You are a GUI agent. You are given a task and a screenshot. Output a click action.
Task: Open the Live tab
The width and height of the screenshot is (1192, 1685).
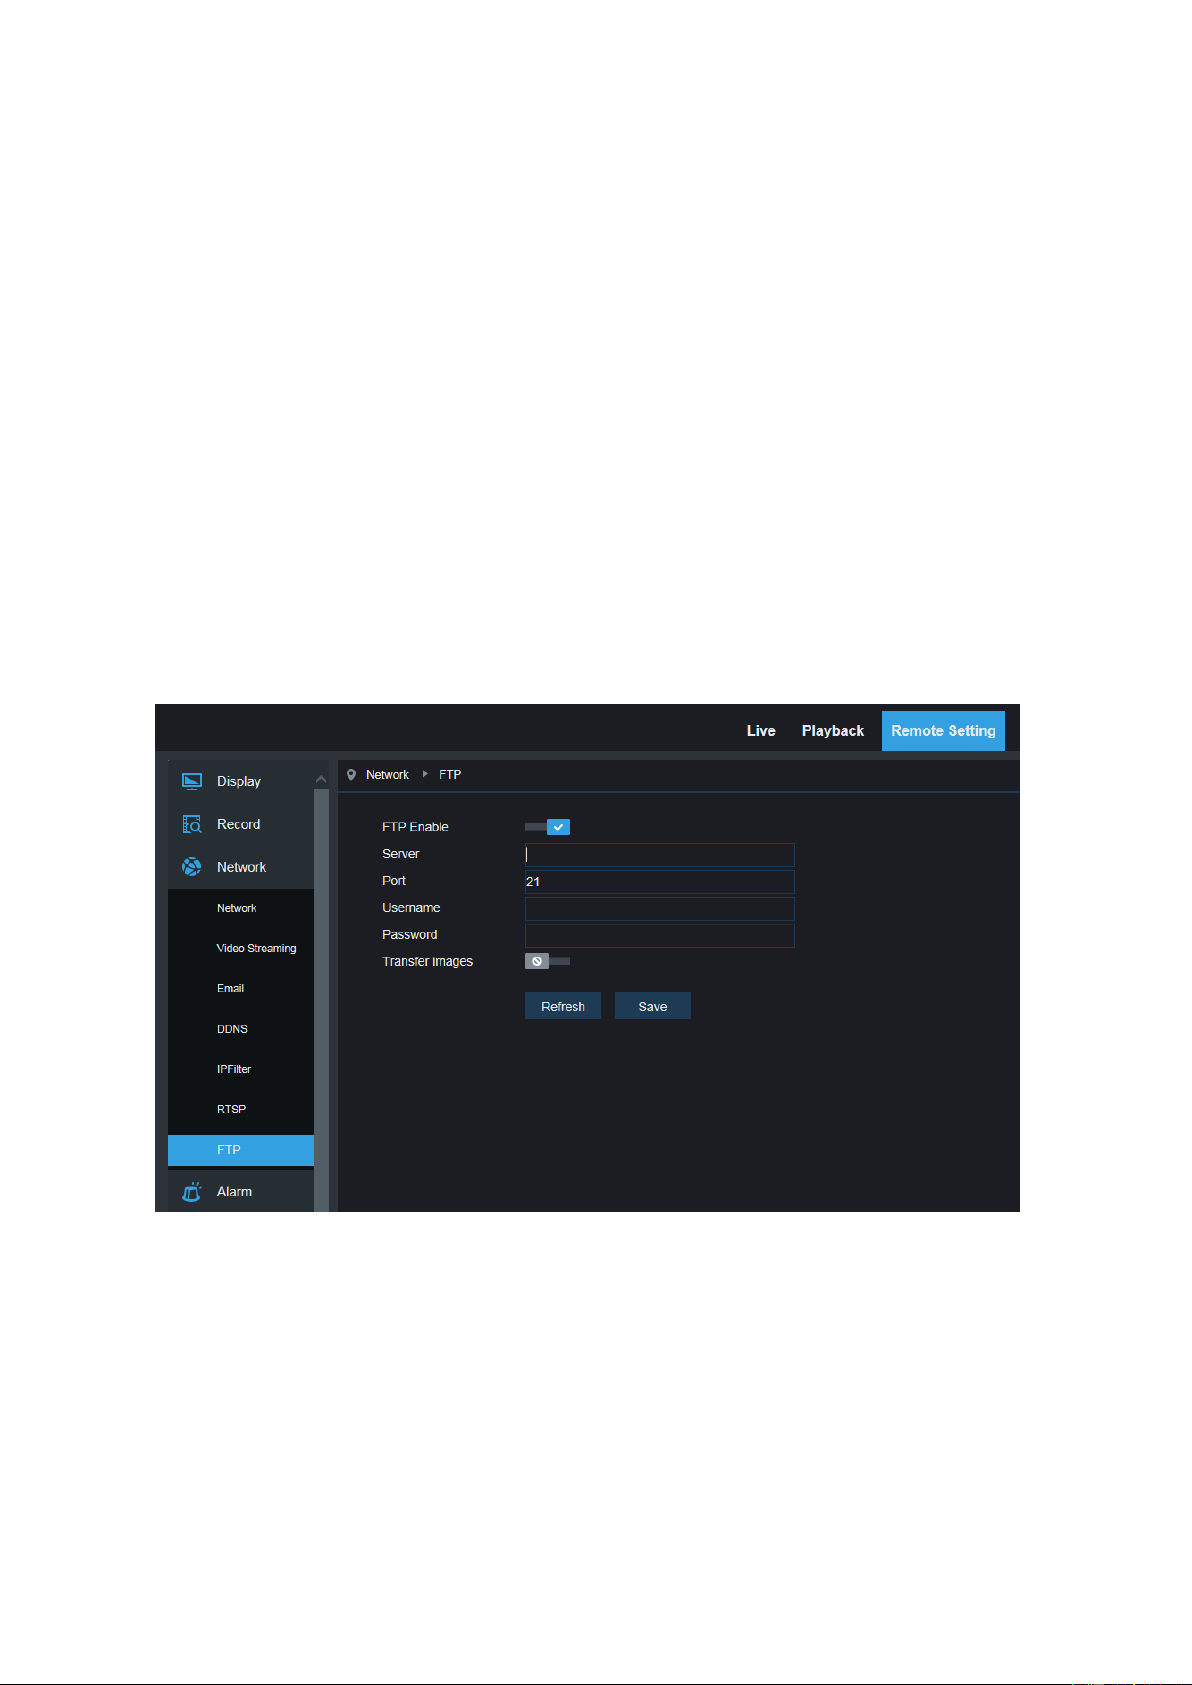761,731
